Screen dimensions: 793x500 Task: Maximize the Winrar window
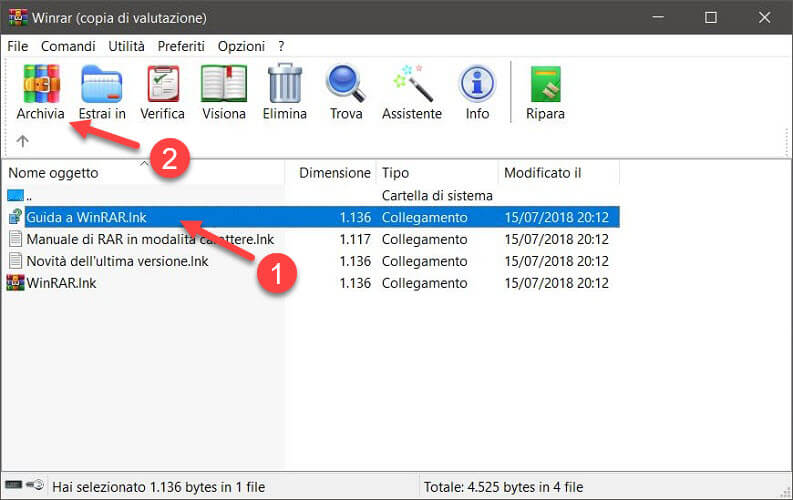711,18
